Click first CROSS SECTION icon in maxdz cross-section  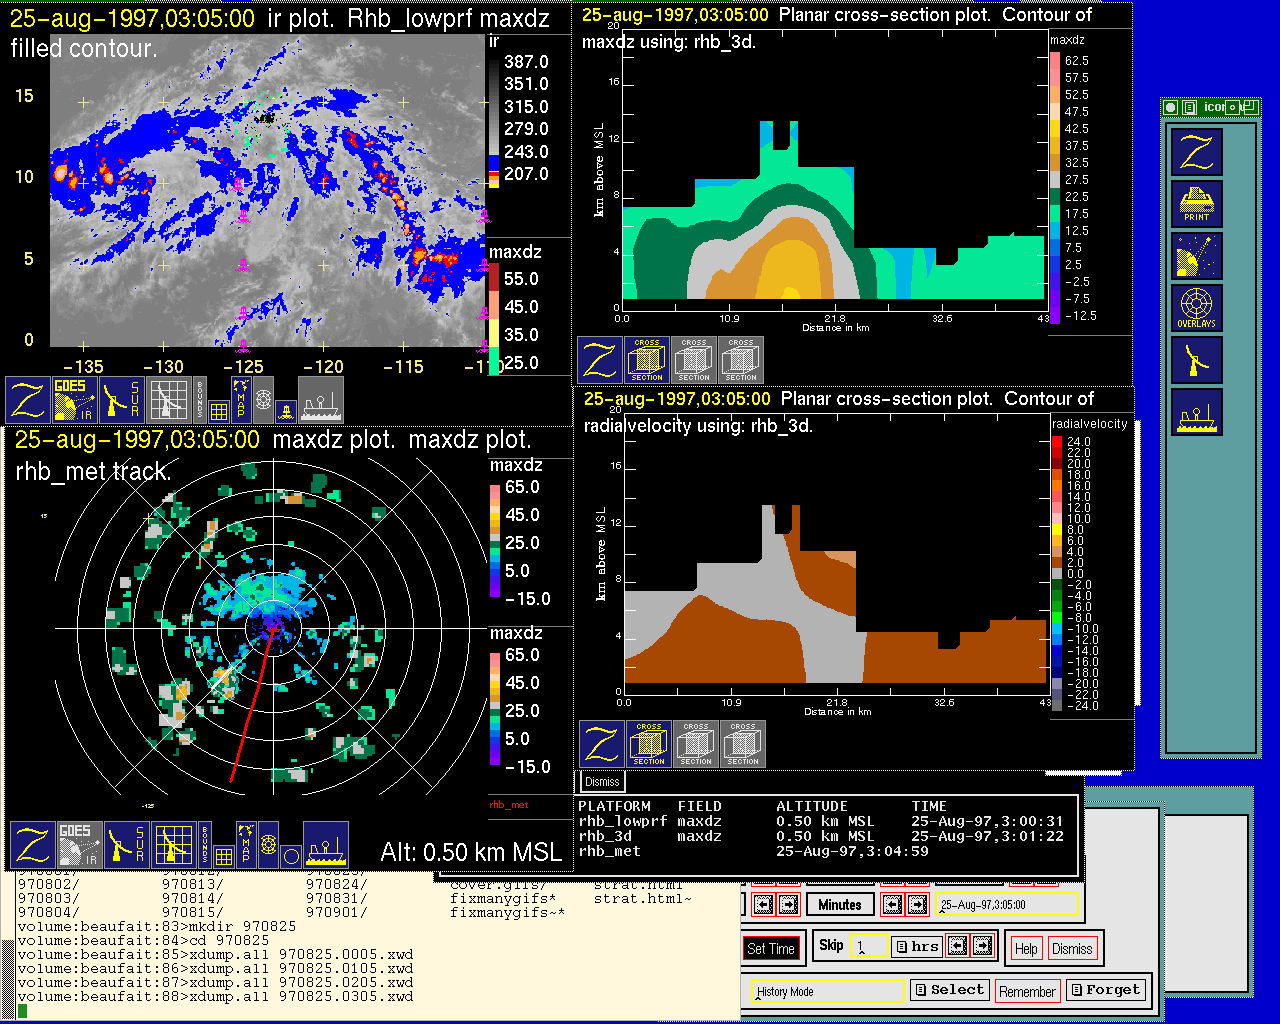click(647, 360)
